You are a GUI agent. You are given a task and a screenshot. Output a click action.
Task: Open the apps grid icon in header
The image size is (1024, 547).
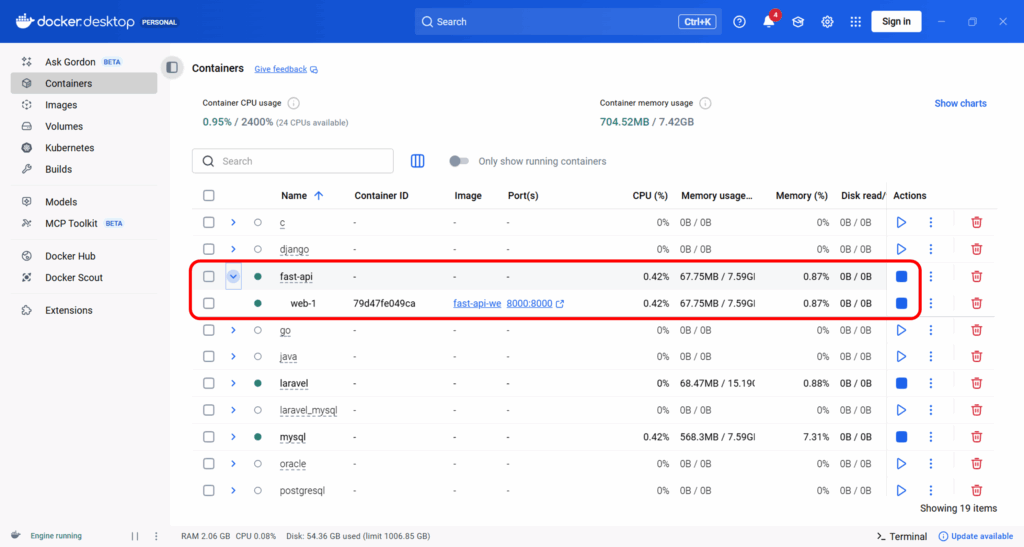(855, 22)
